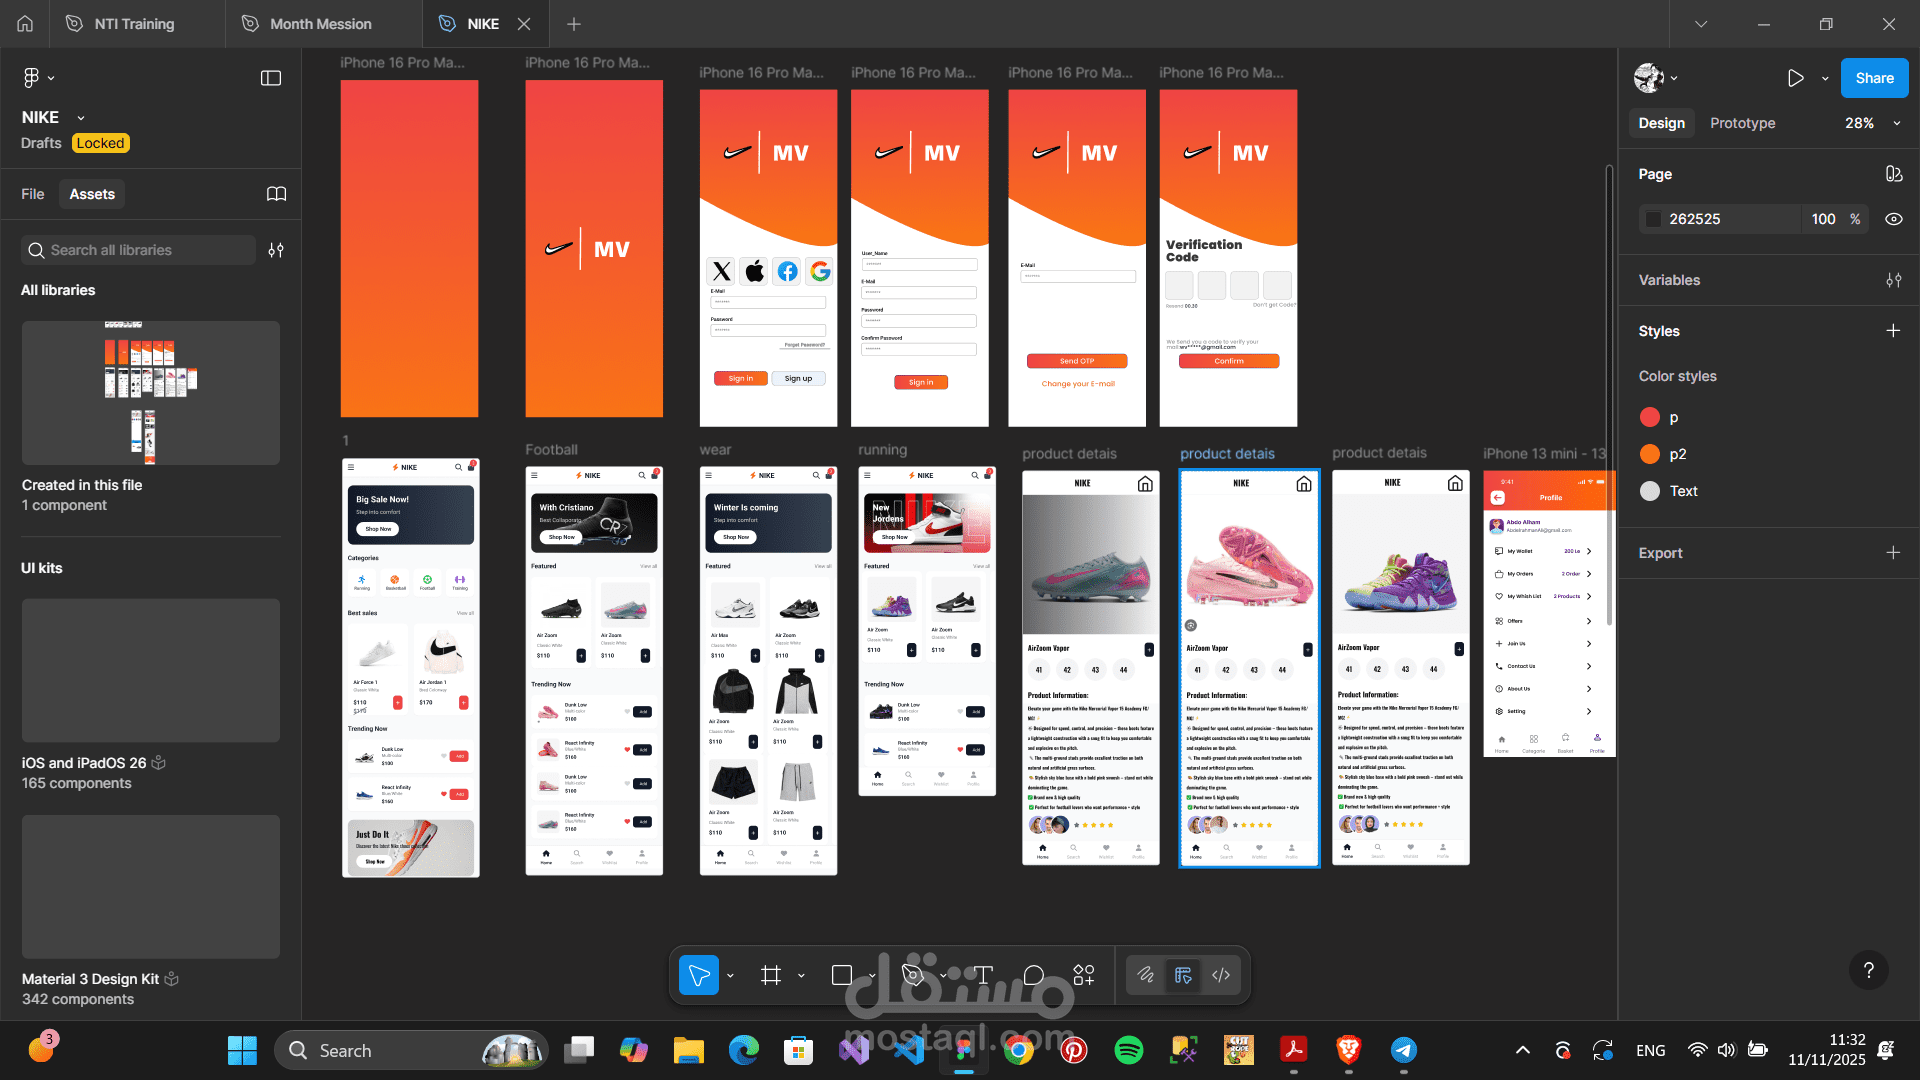Image resolution: width=1920 pixels, height=1080 pixels.
Task: Click the Drafts location link
Action: [41, 143]
